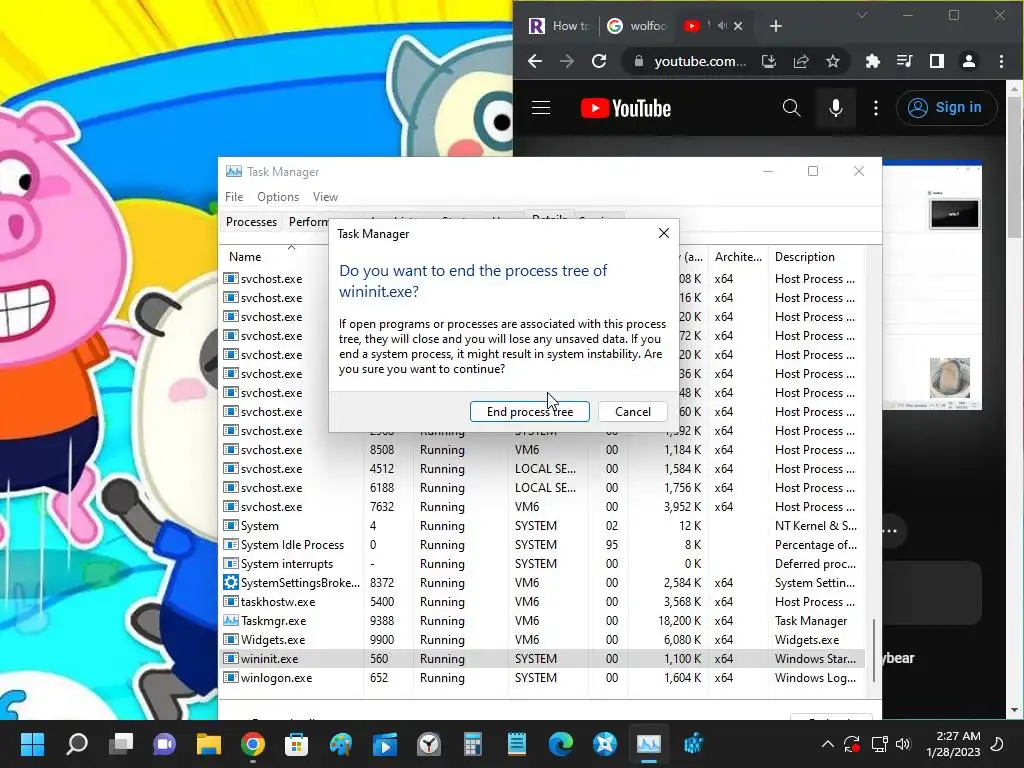
Task: Select the Taskmgr.exe process row
Action: pos(543,621)
